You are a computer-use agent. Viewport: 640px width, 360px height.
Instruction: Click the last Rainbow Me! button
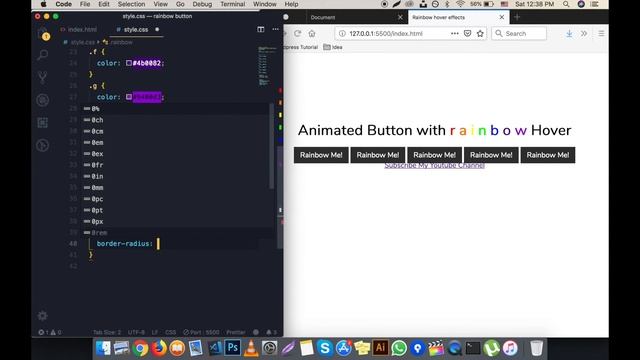(548, 155)
